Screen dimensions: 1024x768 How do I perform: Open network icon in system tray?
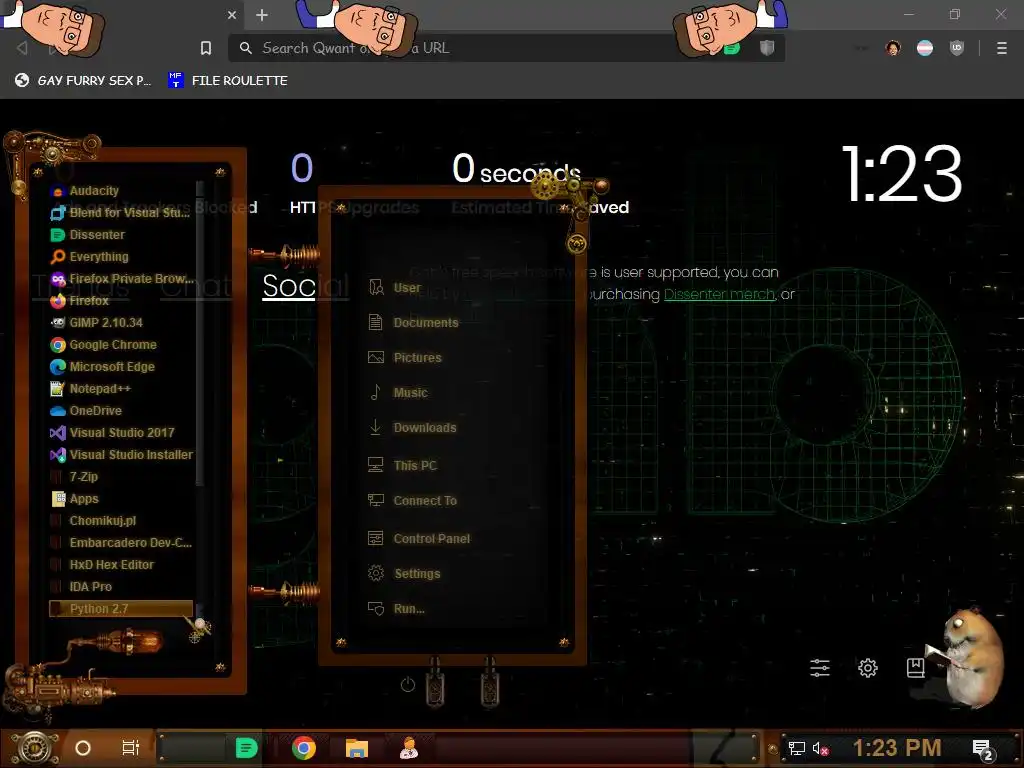click(x=796, y=748)
